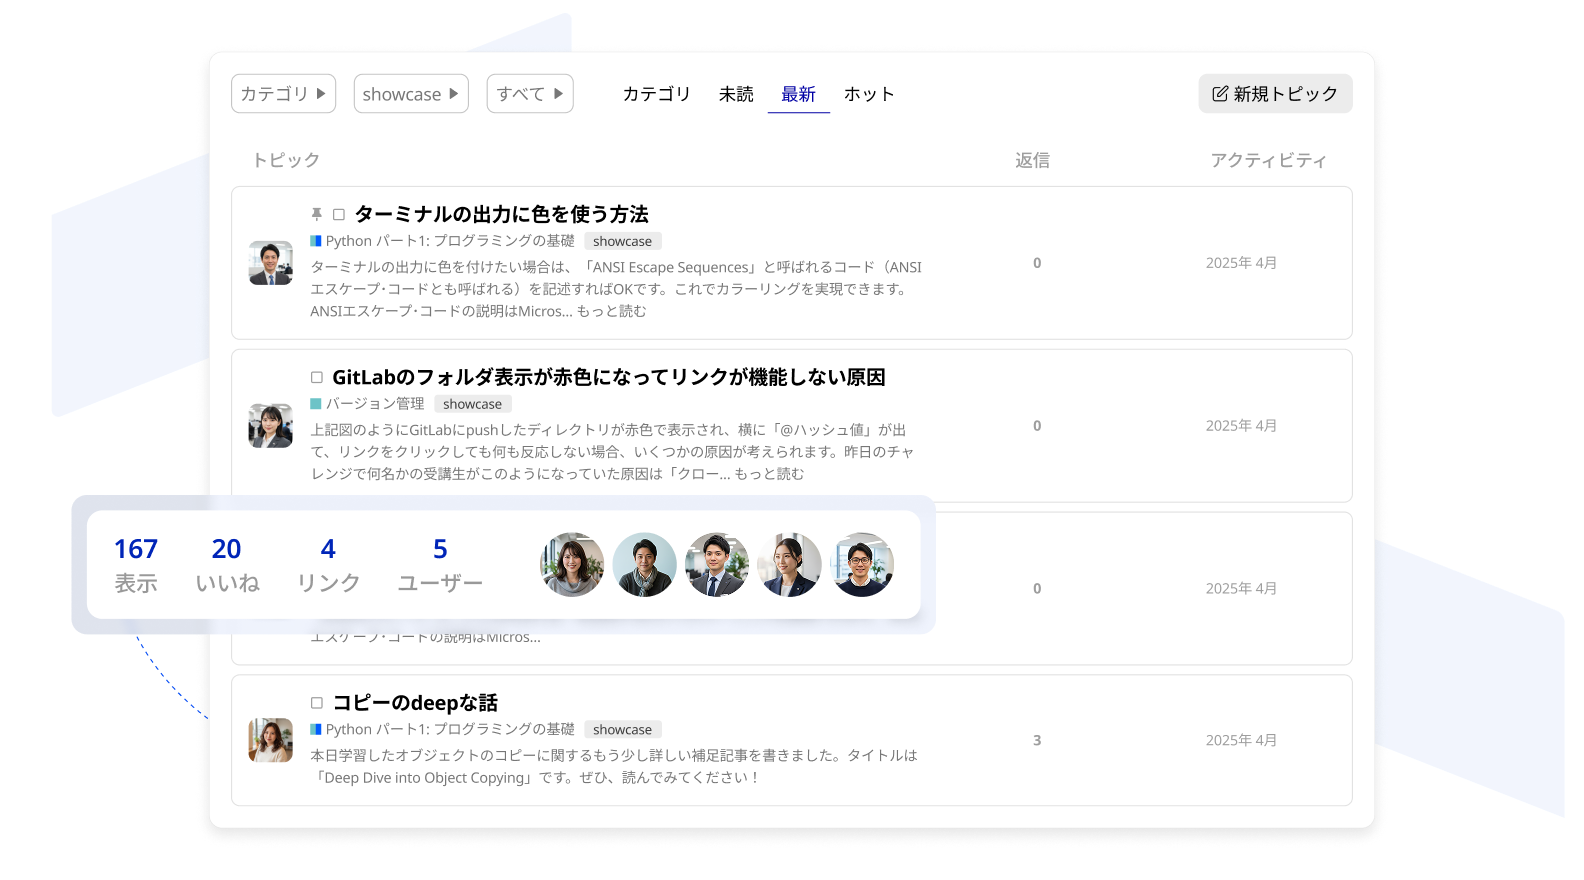
Task: Open topic コピーのdeepな話
Action: click(x=415, y=703)
